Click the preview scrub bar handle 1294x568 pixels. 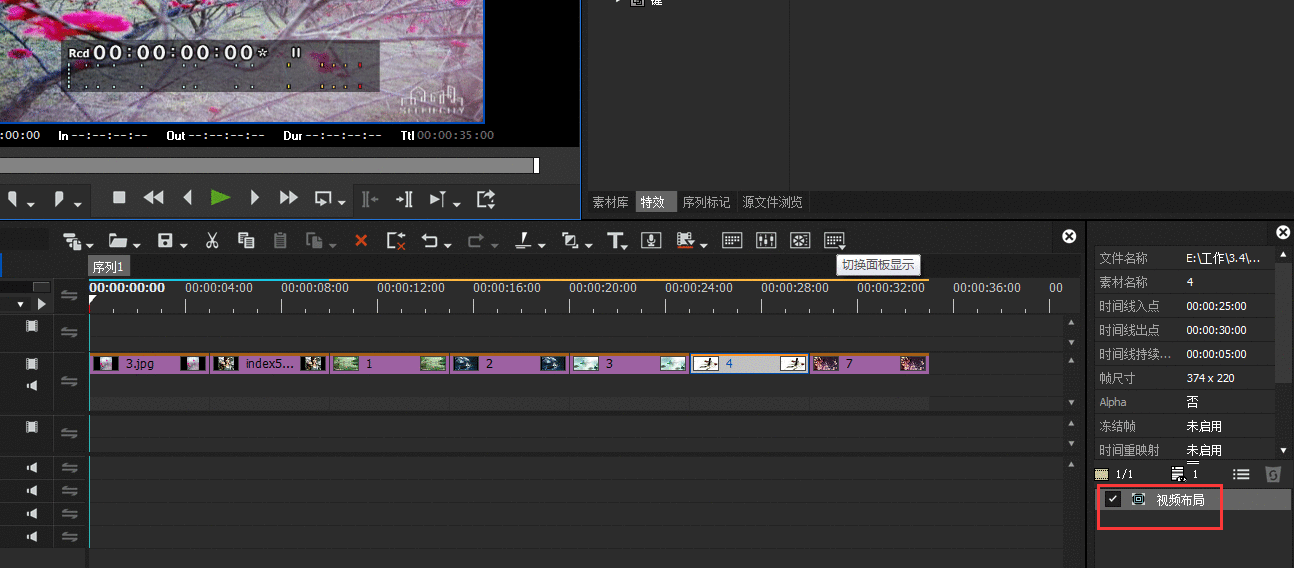[536, 165]
